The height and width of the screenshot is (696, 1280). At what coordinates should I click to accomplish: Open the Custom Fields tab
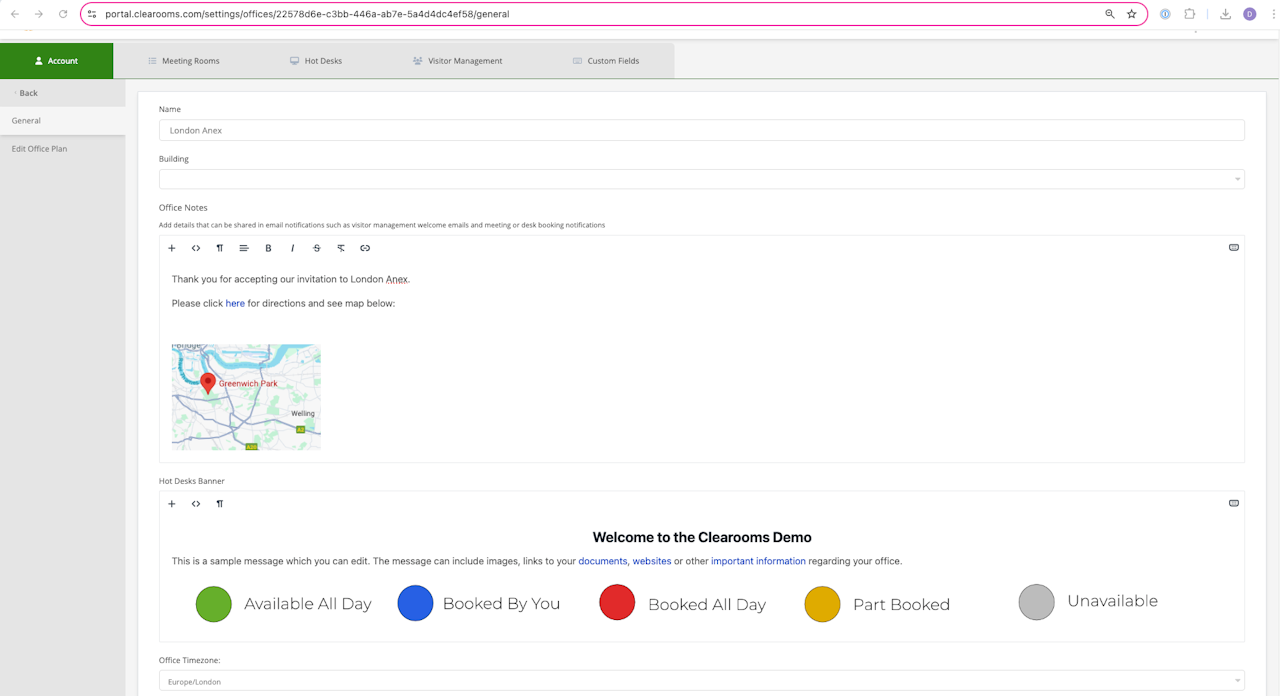[606, 61]
